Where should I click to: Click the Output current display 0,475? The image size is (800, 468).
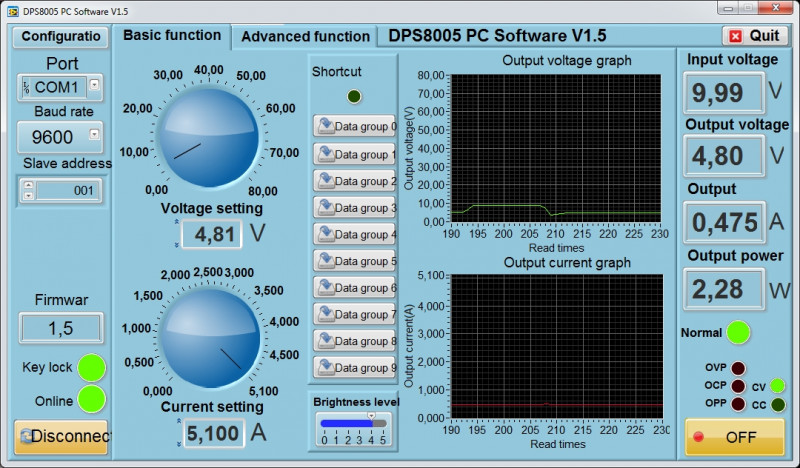(x=724, y=223)
